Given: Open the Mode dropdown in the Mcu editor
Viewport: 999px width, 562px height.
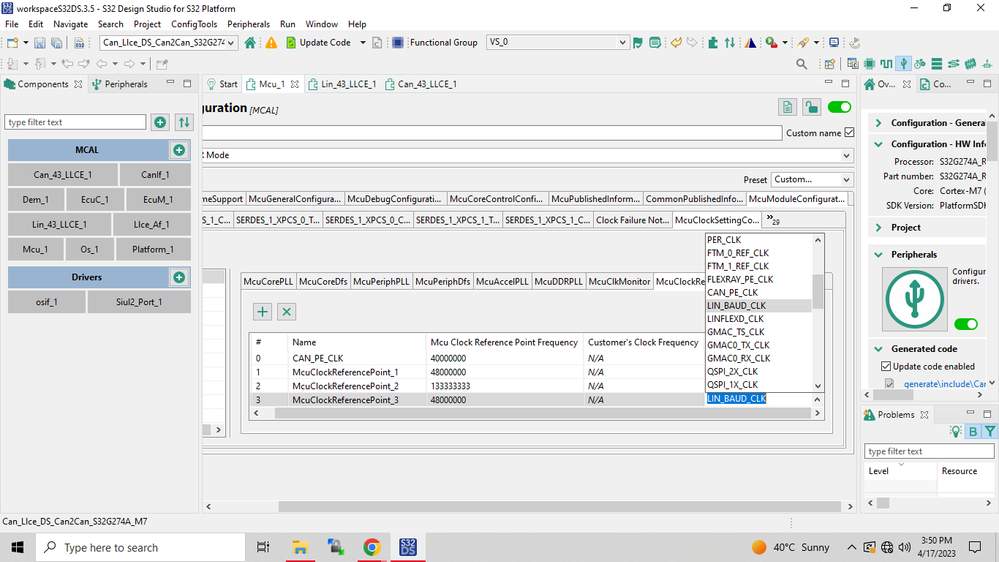Looking at the screenshot, I should 846,155.
